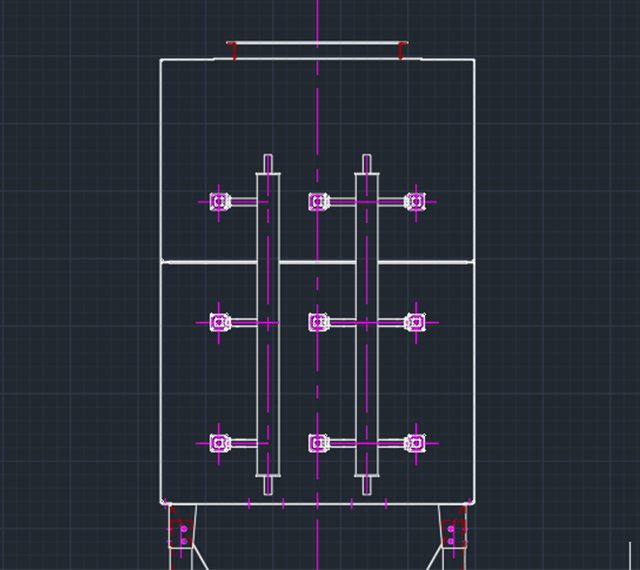The width and height of the screenshot is (640, 570).
Task: Select the top-left nozzle fitting symbol
Action: (x=220, y=202)
